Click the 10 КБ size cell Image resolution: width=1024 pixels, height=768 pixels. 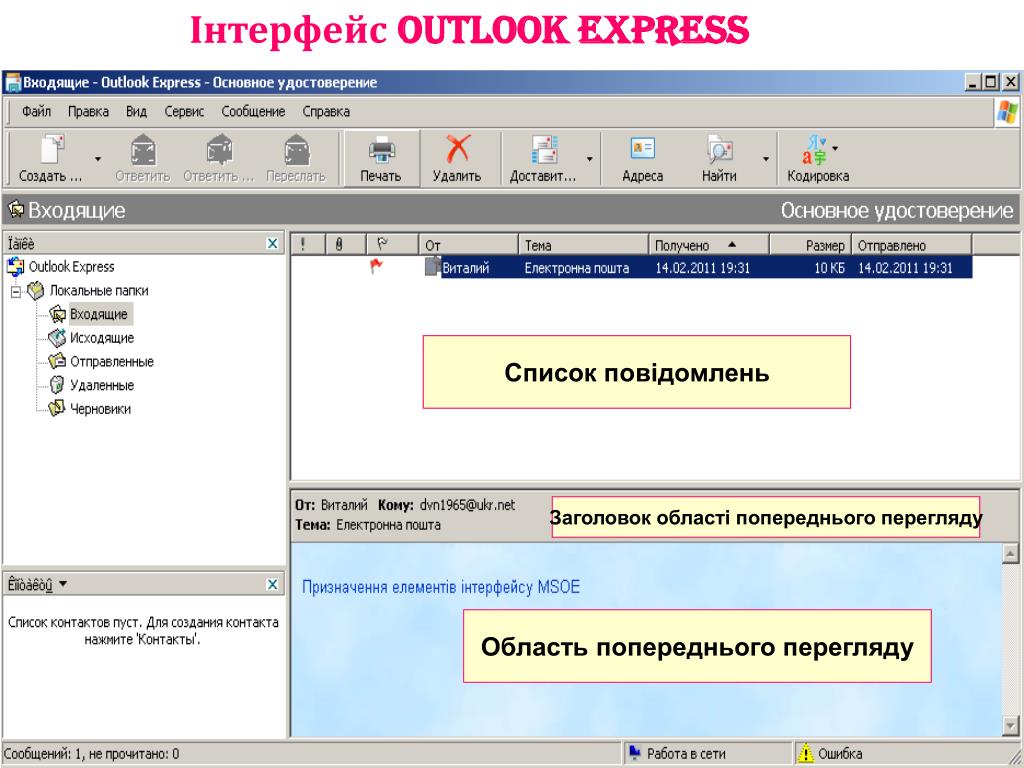[829, 268]
